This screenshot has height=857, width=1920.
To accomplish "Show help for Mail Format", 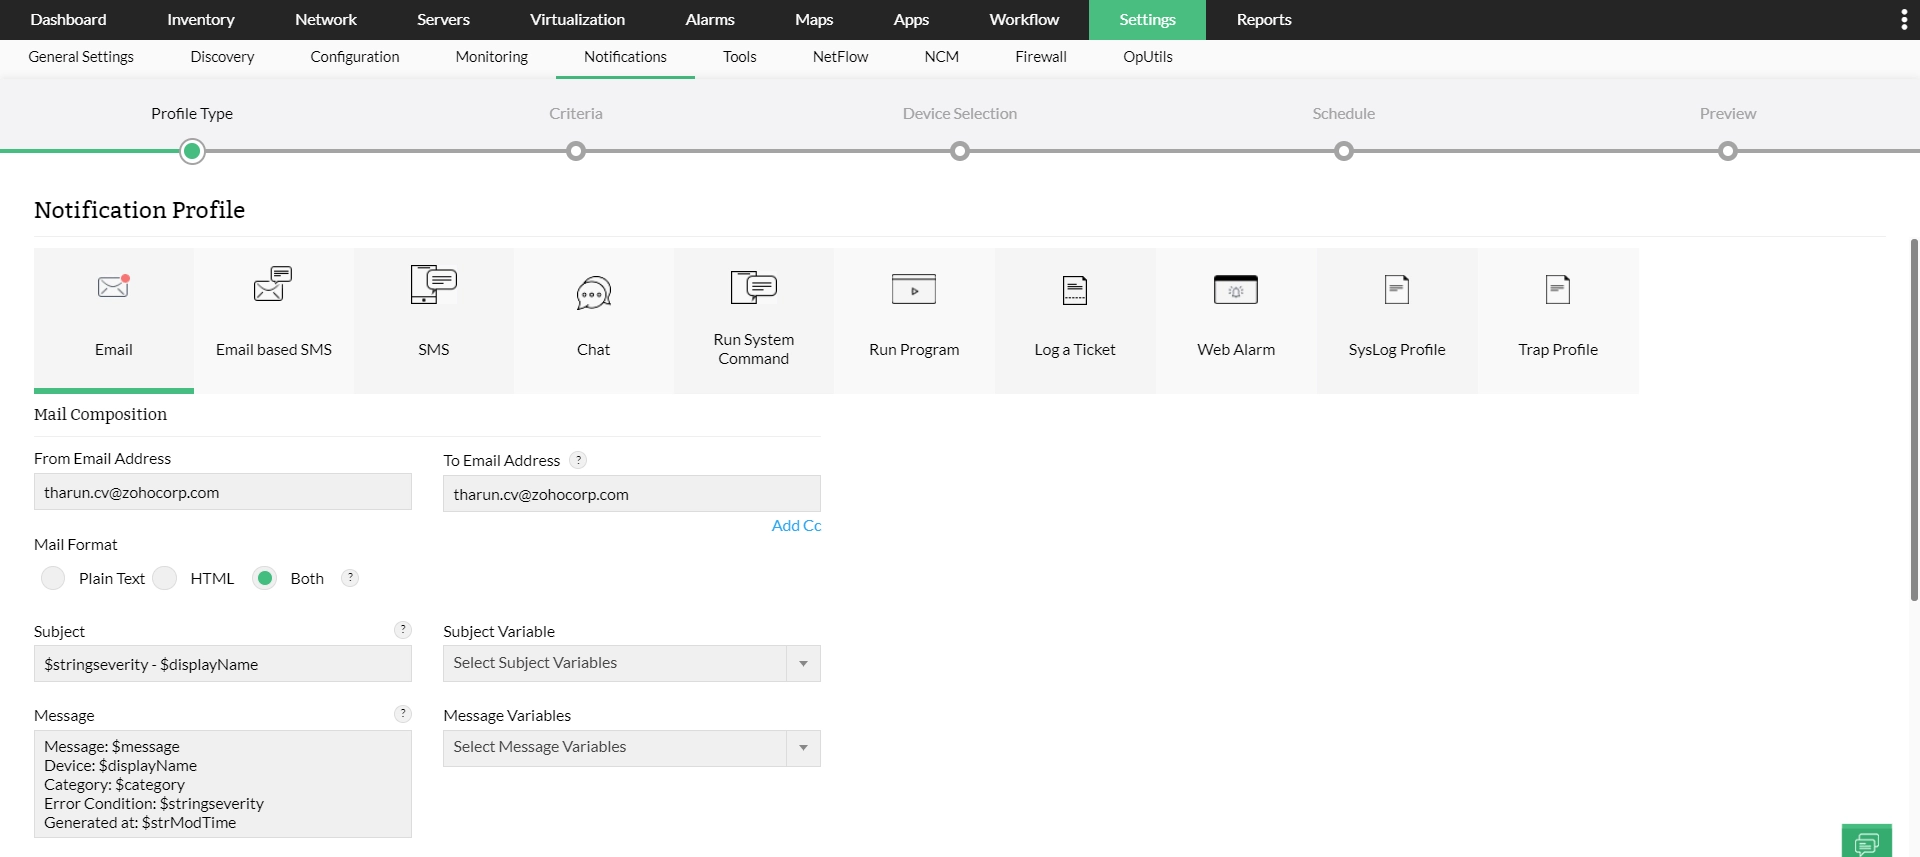I will [350, 578].
